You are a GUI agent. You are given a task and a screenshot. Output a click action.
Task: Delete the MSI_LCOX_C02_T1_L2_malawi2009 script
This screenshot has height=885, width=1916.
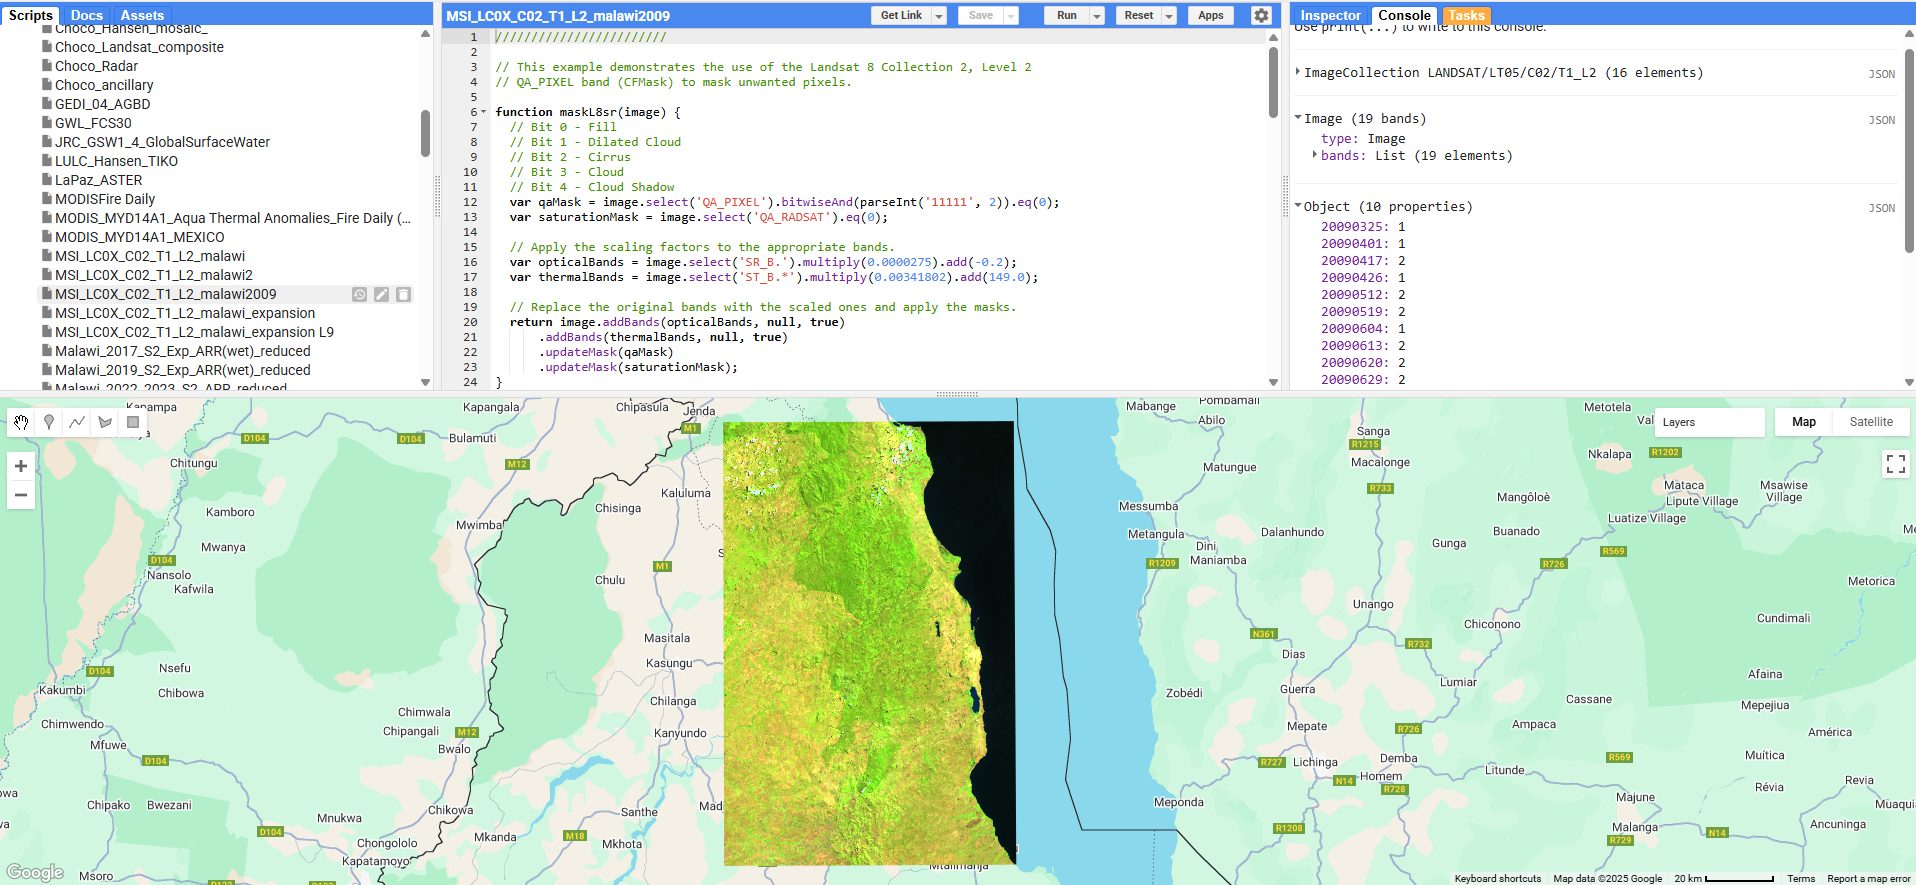tap(403, 294)
